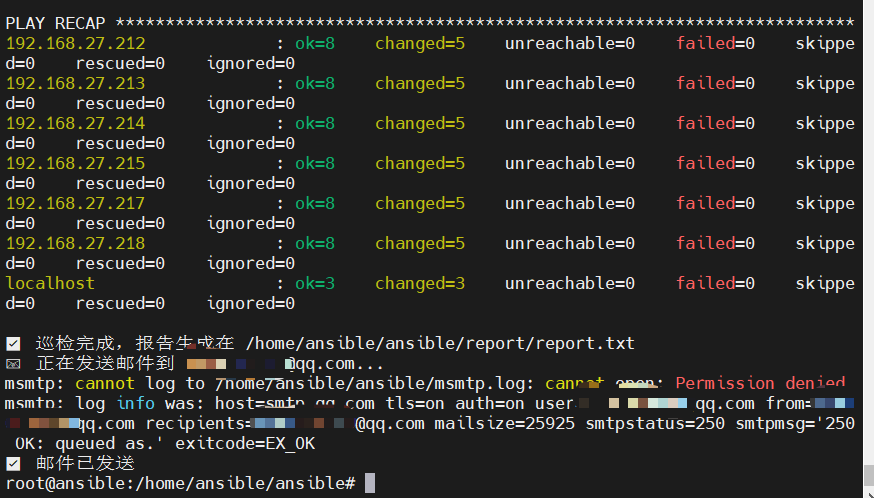This screenshot has height=498, width=874.
Task: Click the blue 'info' word in msmtp log
Action: 135,403
